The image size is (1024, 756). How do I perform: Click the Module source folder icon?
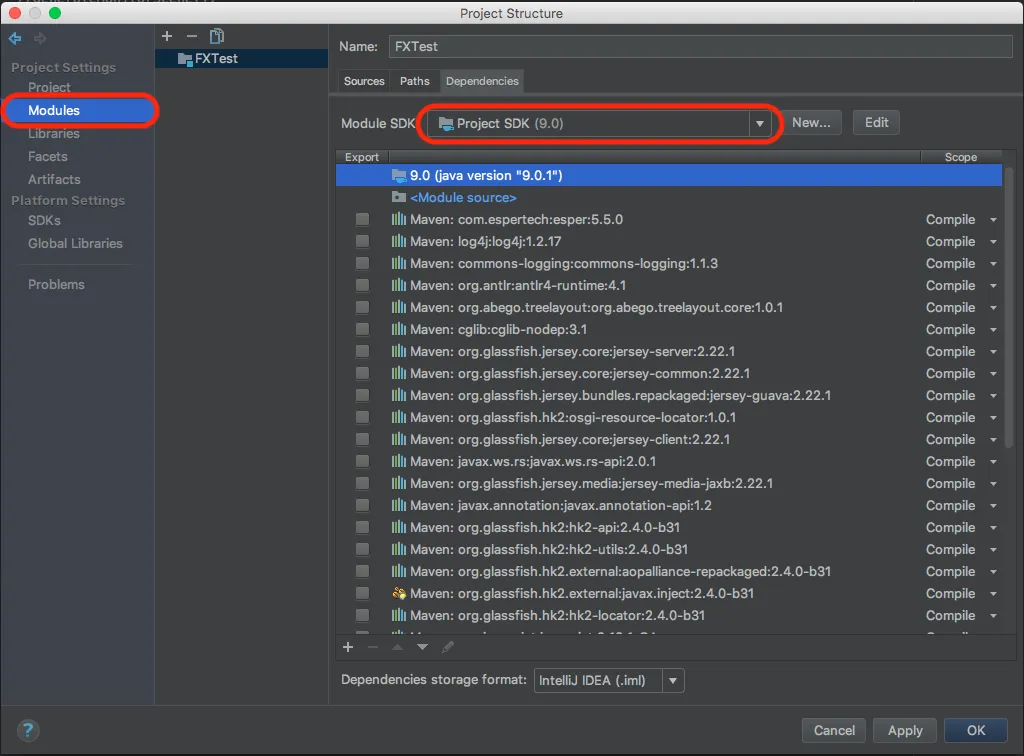pyautogui.click(x=398, y=197)
